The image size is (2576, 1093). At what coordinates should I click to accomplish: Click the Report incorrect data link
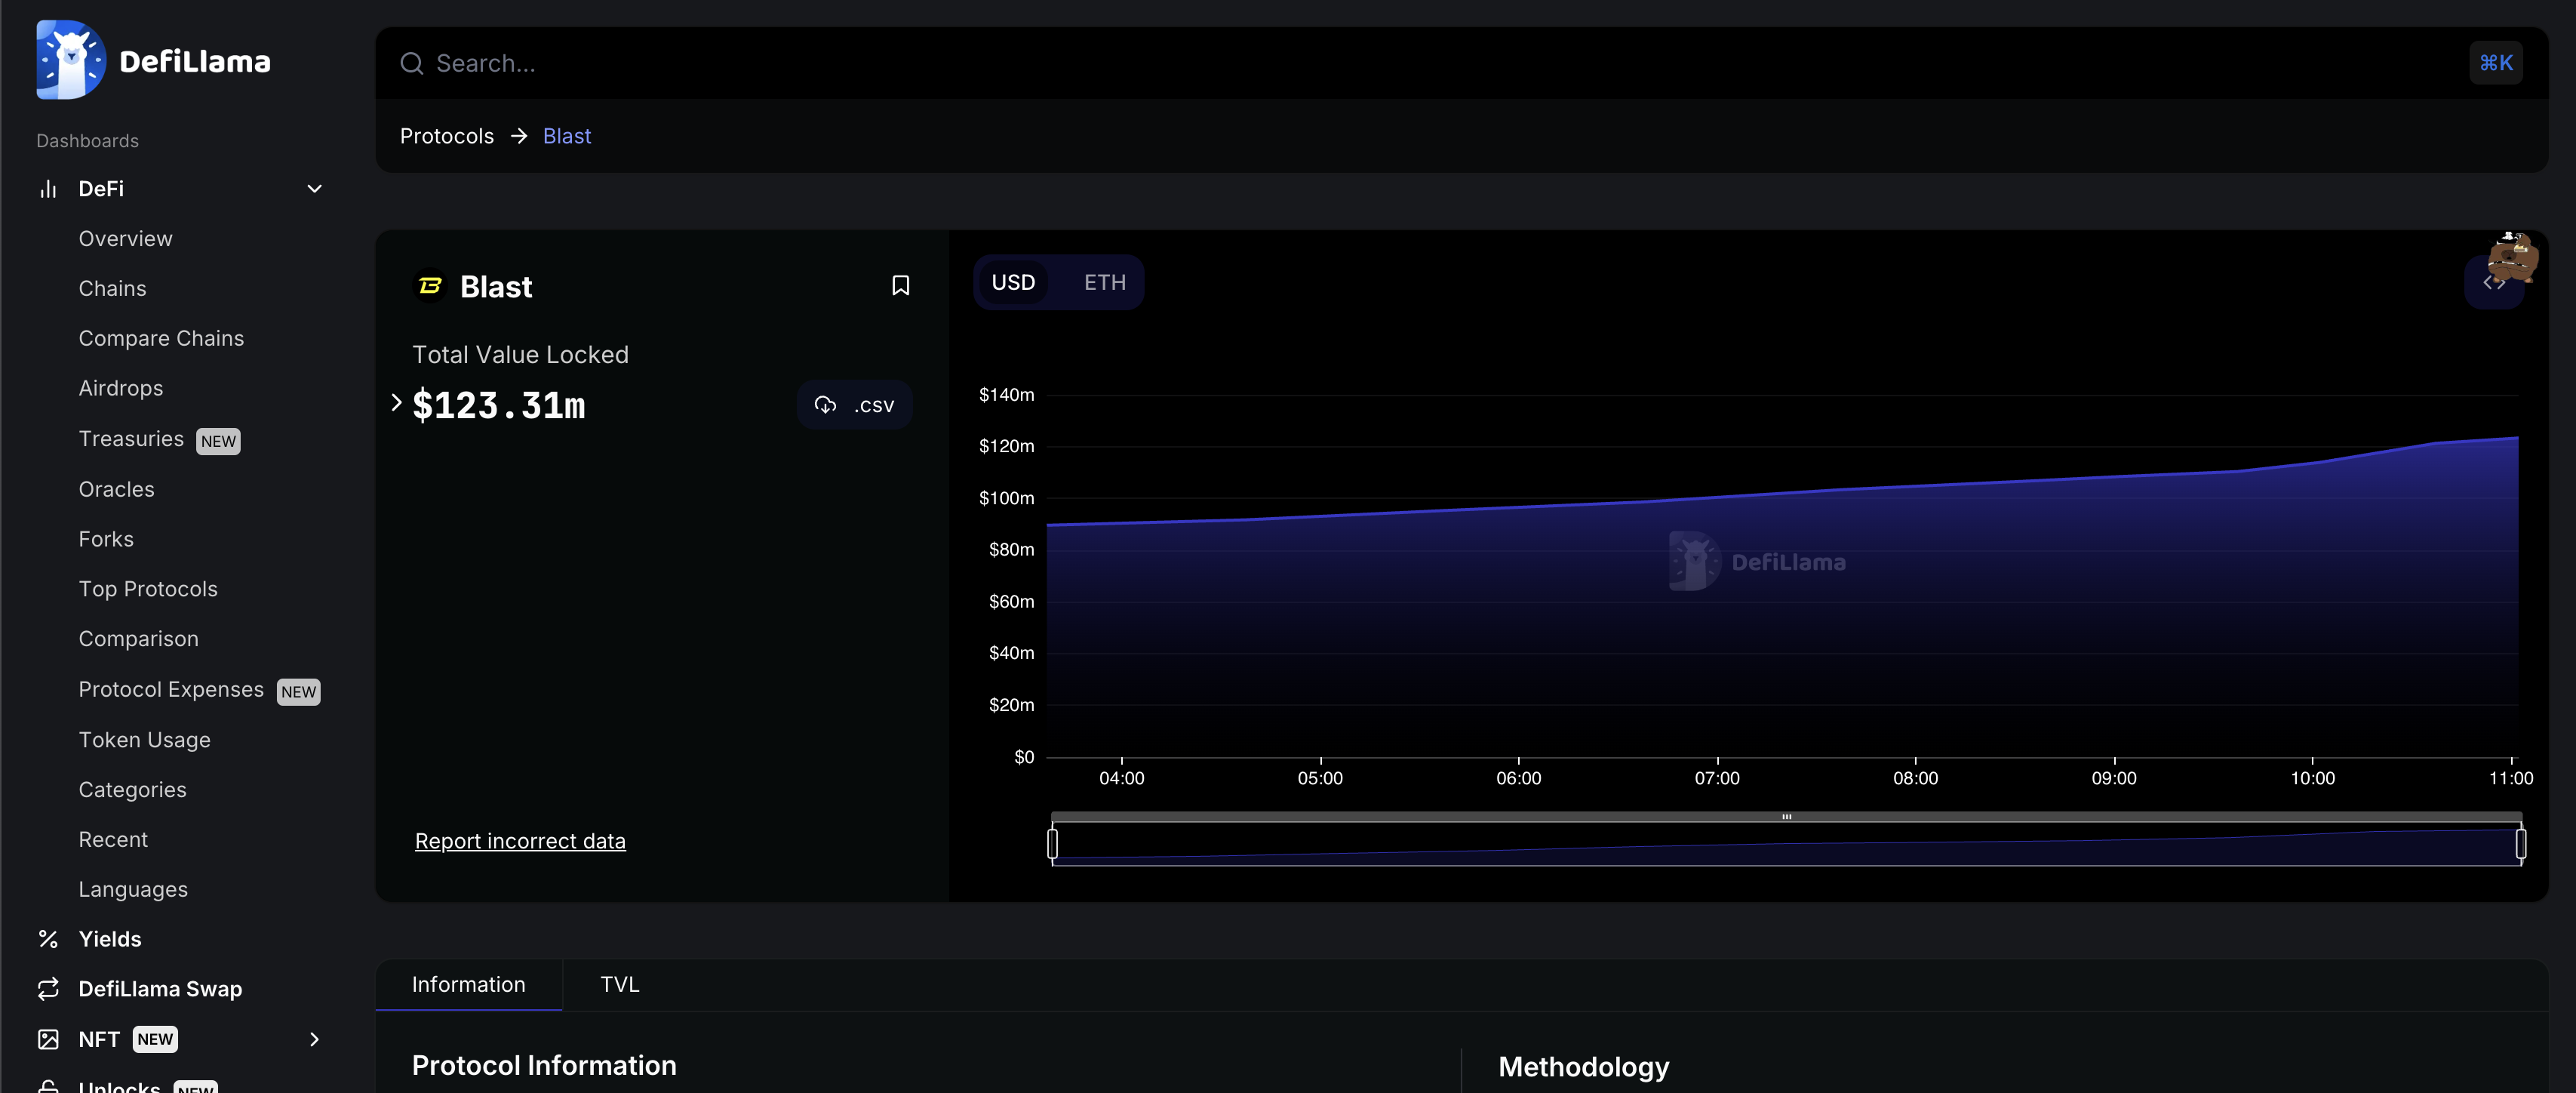pos(520,841)
